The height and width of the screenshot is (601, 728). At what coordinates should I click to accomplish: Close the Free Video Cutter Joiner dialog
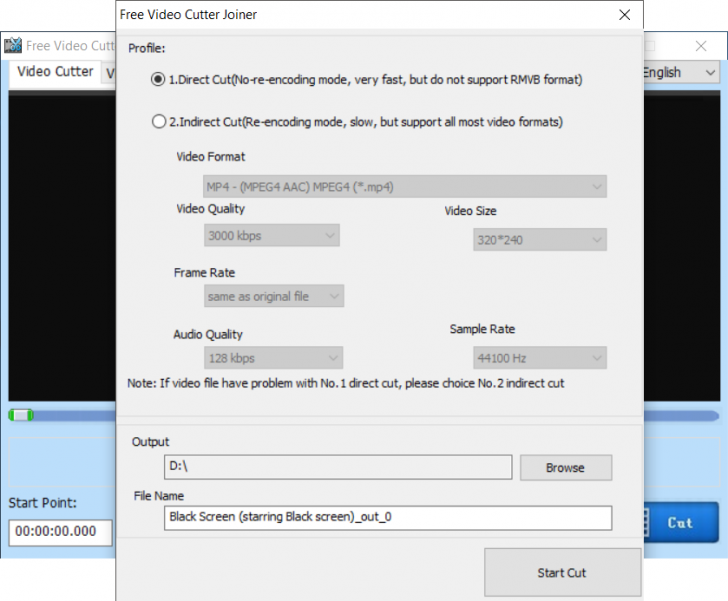click(625, 15)
